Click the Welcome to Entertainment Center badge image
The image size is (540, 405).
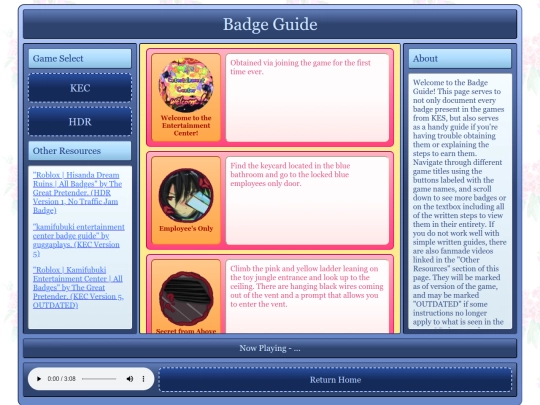[x=186, y=85]
